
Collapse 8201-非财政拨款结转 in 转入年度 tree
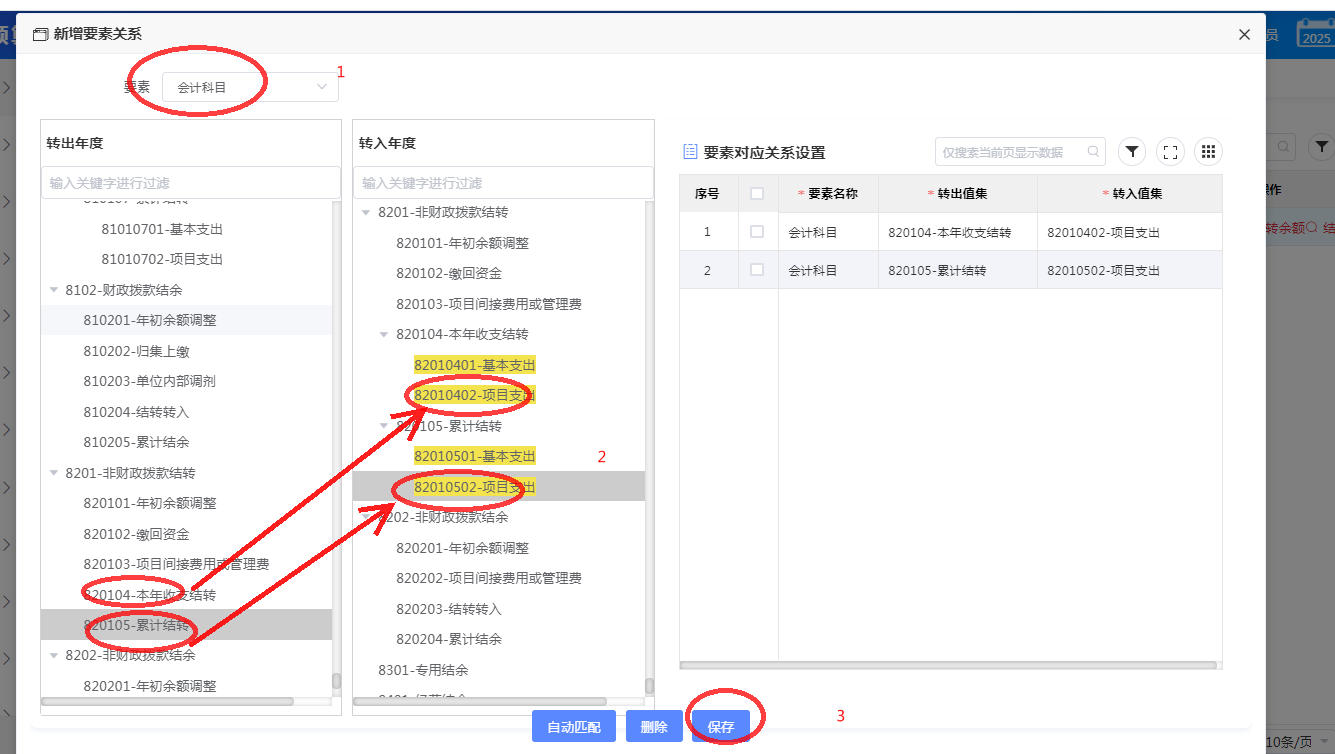pos(366,213)
